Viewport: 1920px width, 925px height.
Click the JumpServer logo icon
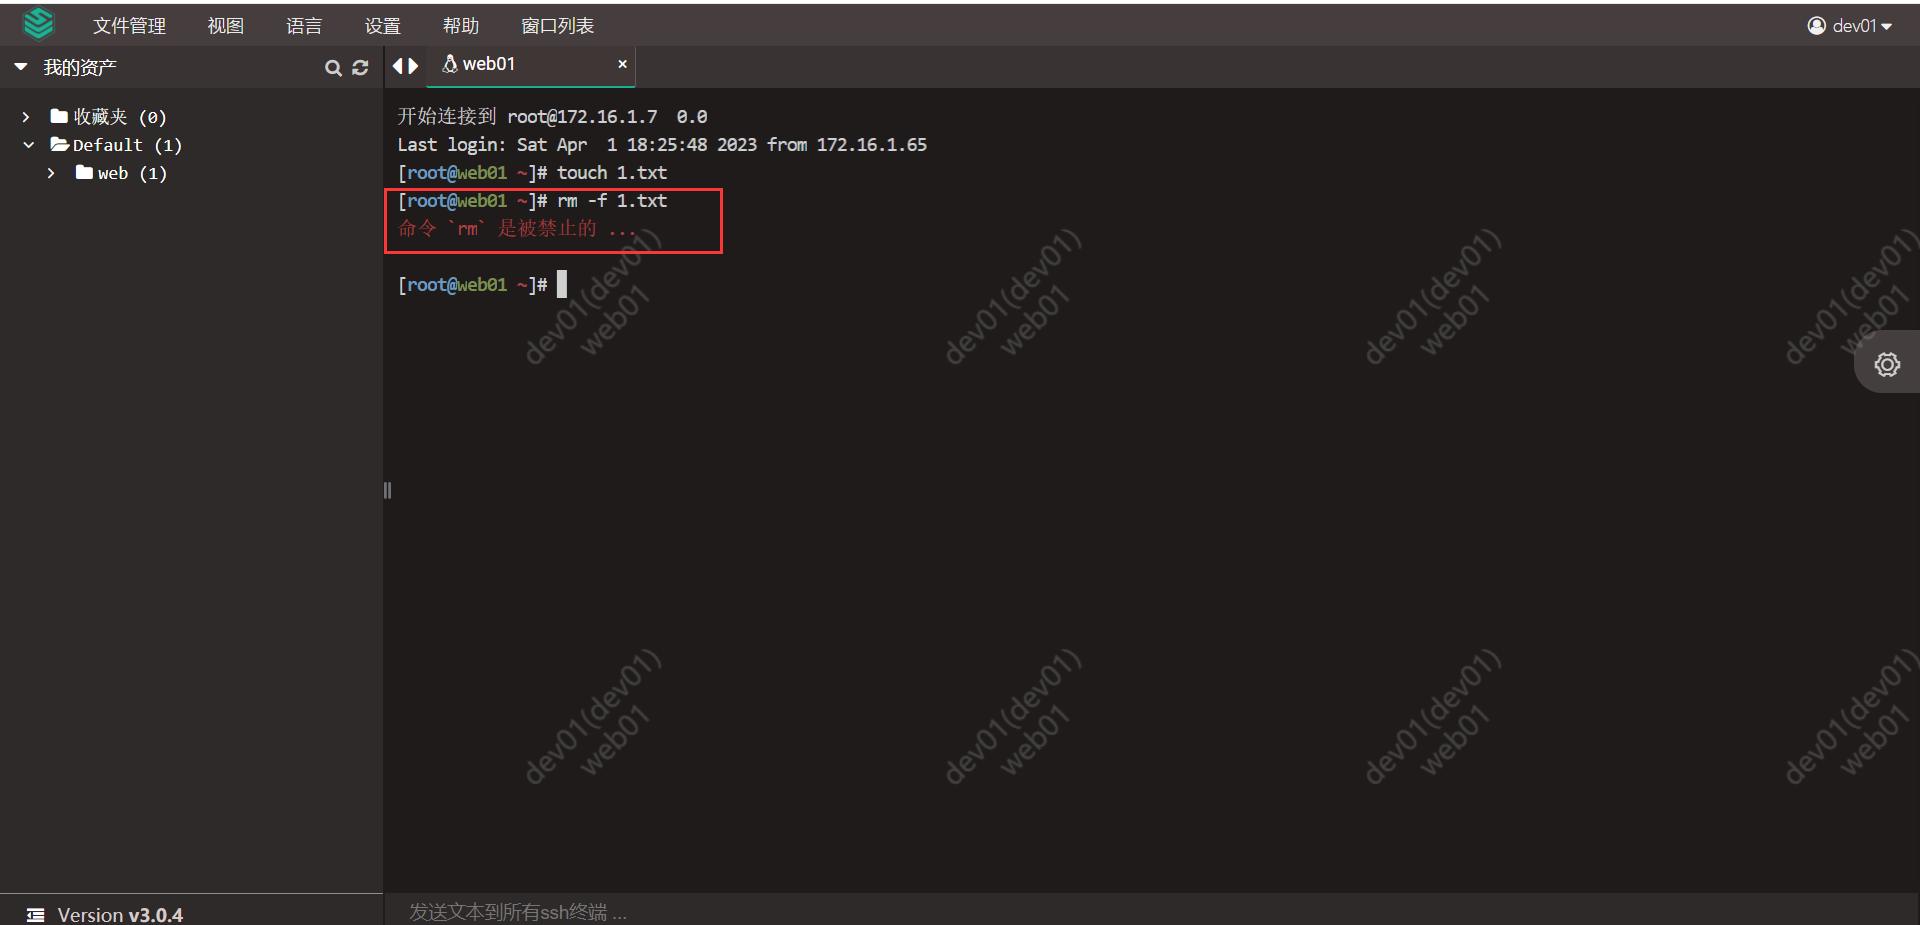38,23
